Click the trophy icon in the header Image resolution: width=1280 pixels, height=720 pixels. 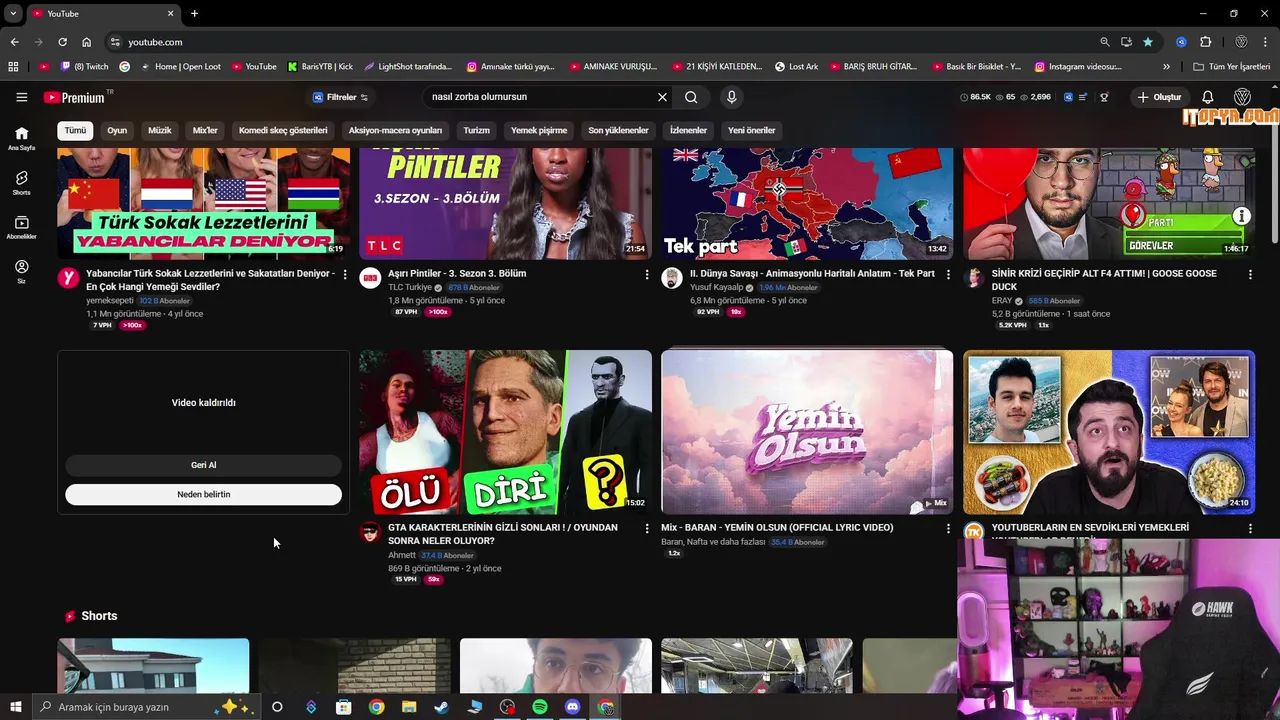coord(1104,97)
